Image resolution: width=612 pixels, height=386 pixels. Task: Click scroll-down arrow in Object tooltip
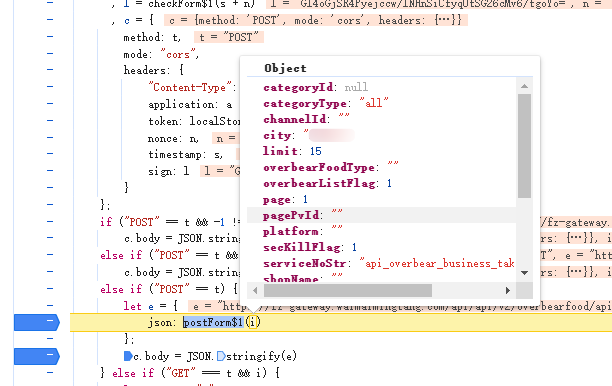[x=524, y=273]
